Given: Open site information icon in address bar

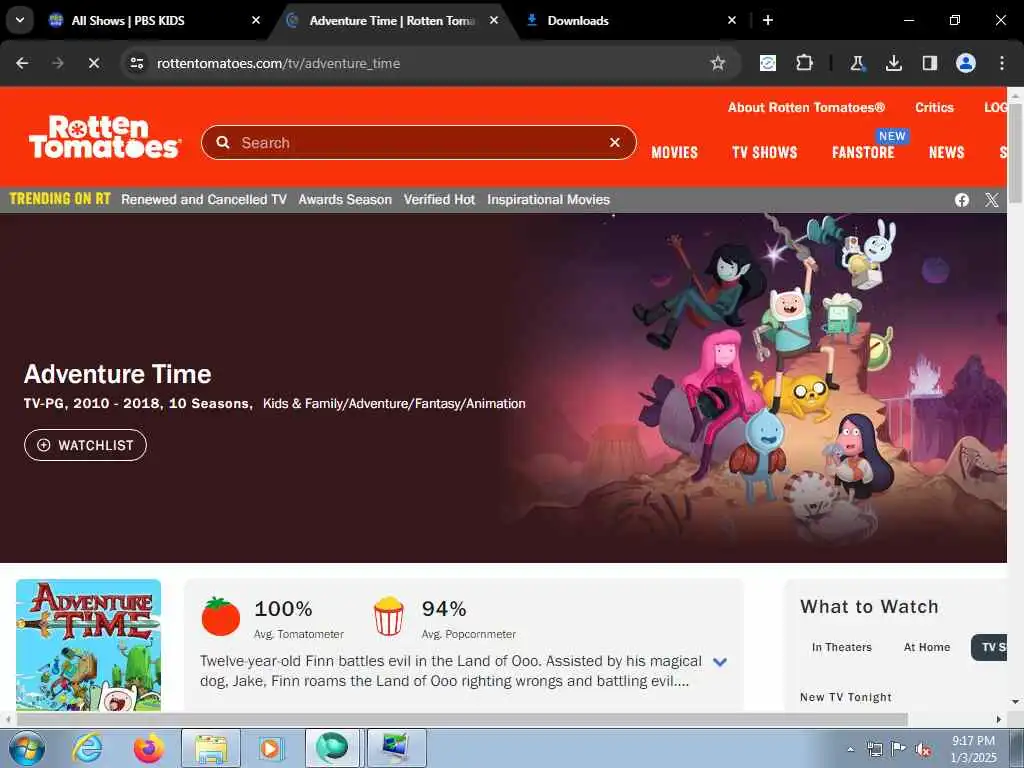Looking at the screenshot, I should coord(136,63).
